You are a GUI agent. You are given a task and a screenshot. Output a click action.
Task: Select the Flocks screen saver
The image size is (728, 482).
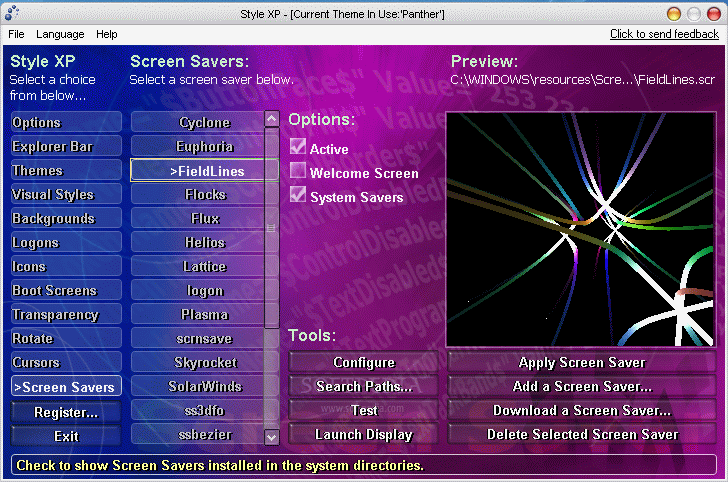[198, 194]
